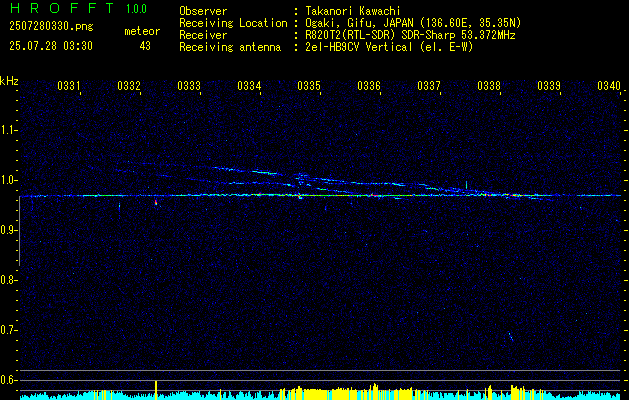
Task: Click the 0.6 kHz axis label
Action: (x=8, y=380)
